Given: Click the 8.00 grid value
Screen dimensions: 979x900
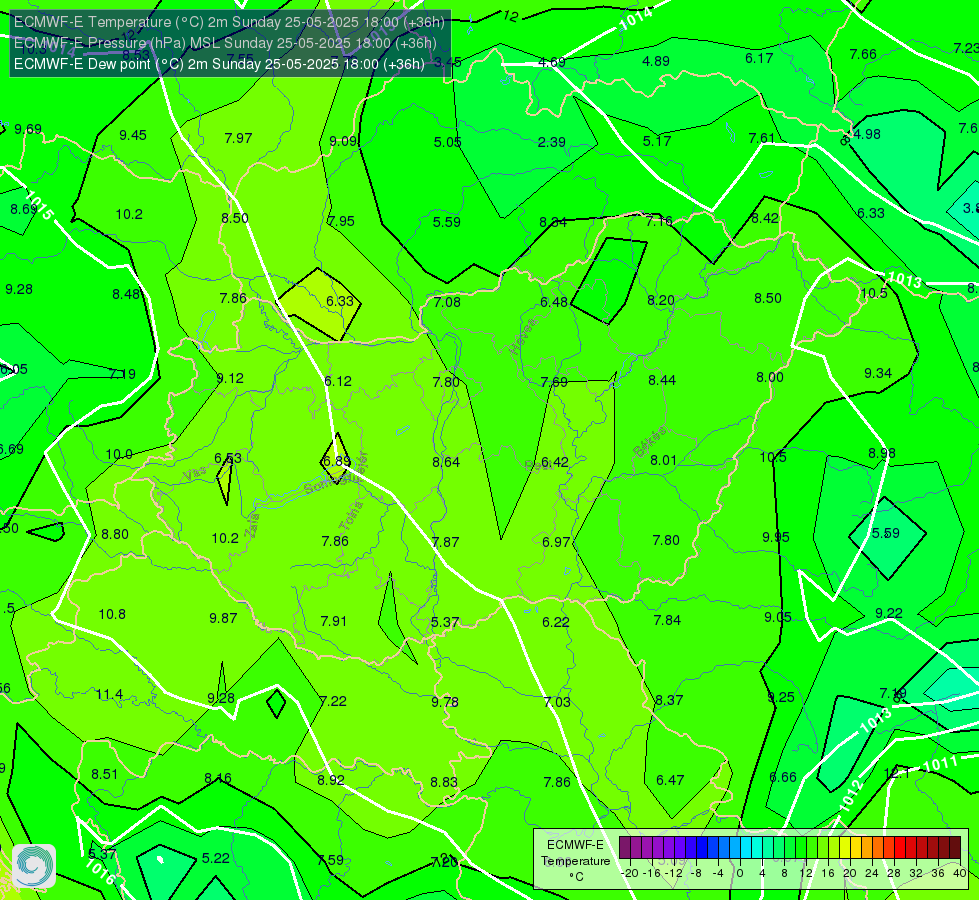Looking at the screenshot, I should [770, 377].
